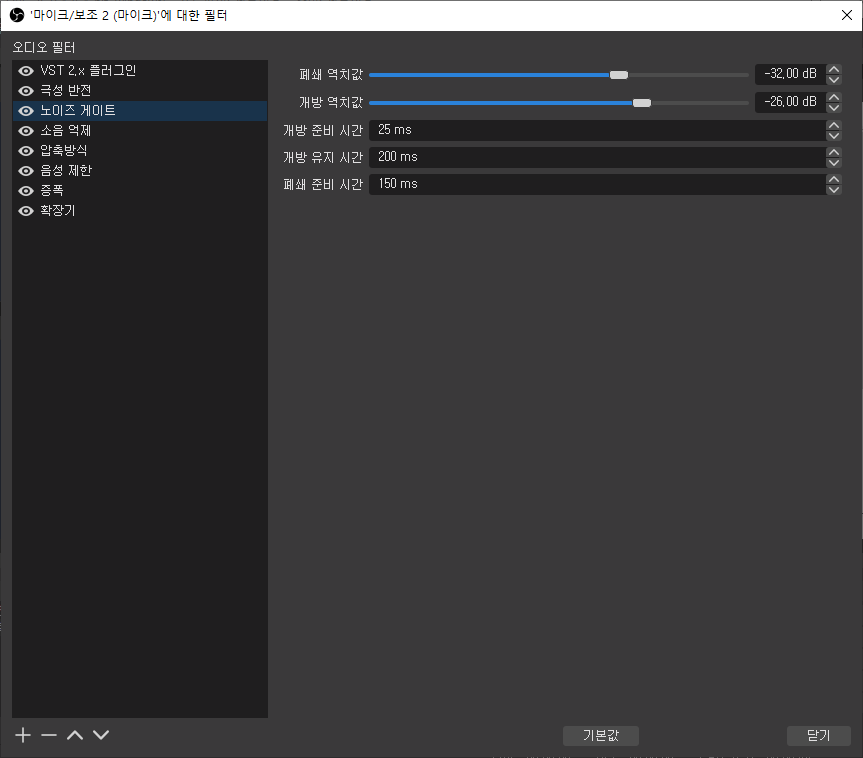Adjust the 개방 역치값 slider handle
The width and height of the screenshot is (863, 758).
tap(642, 103)
